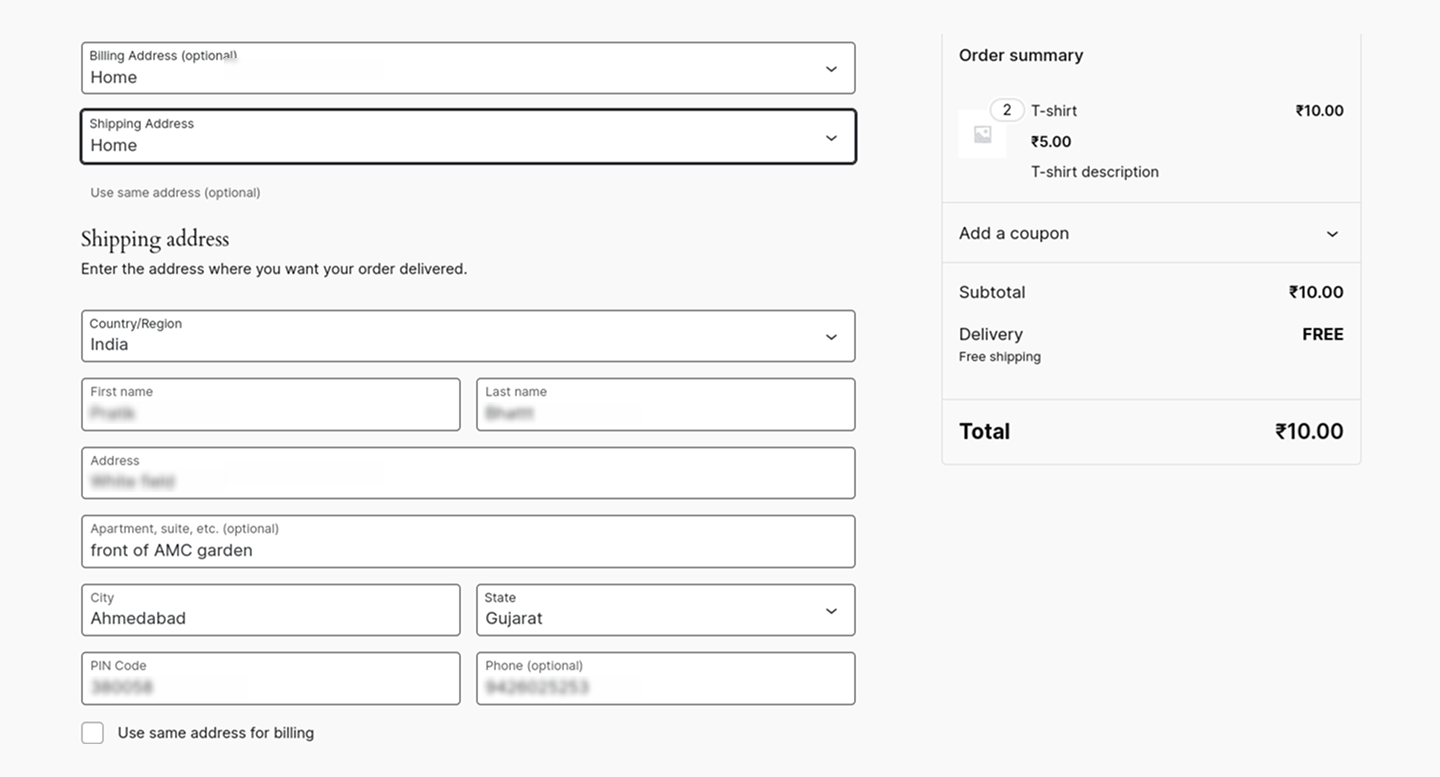Open the Shipping Address dropdown

point(468,136)
